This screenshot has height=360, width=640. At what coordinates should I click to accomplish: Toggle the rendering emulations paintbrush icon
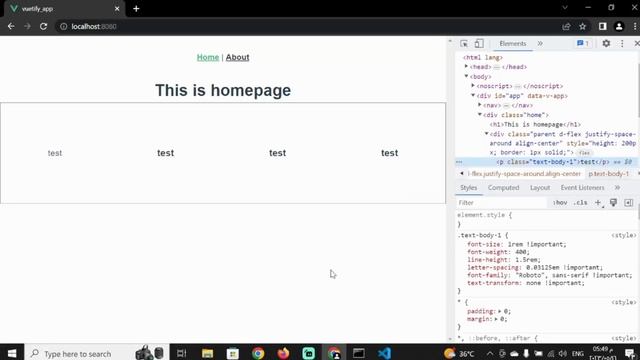[613, 203]
